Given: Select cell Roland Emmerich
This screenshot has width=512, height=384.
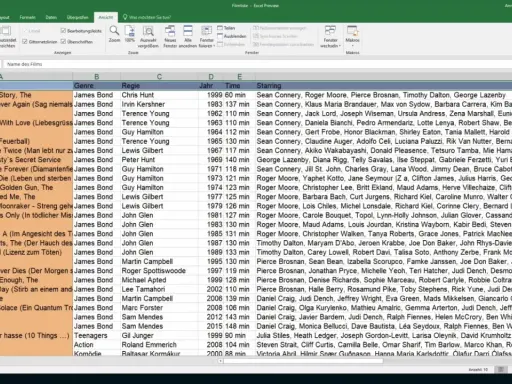Looking at the screenshot, I should [x=159, y=345].
